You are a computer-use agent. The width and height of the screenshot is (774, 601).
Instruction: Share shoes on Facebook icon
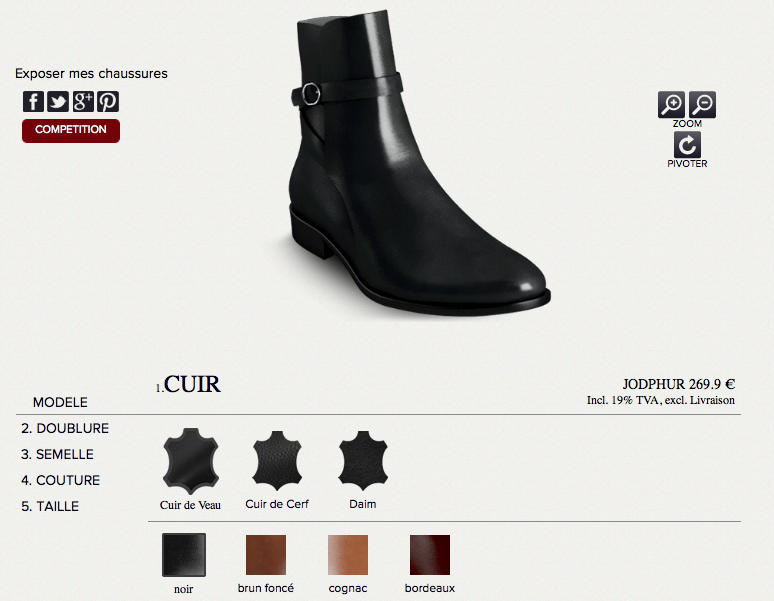(x=33, y=102)
